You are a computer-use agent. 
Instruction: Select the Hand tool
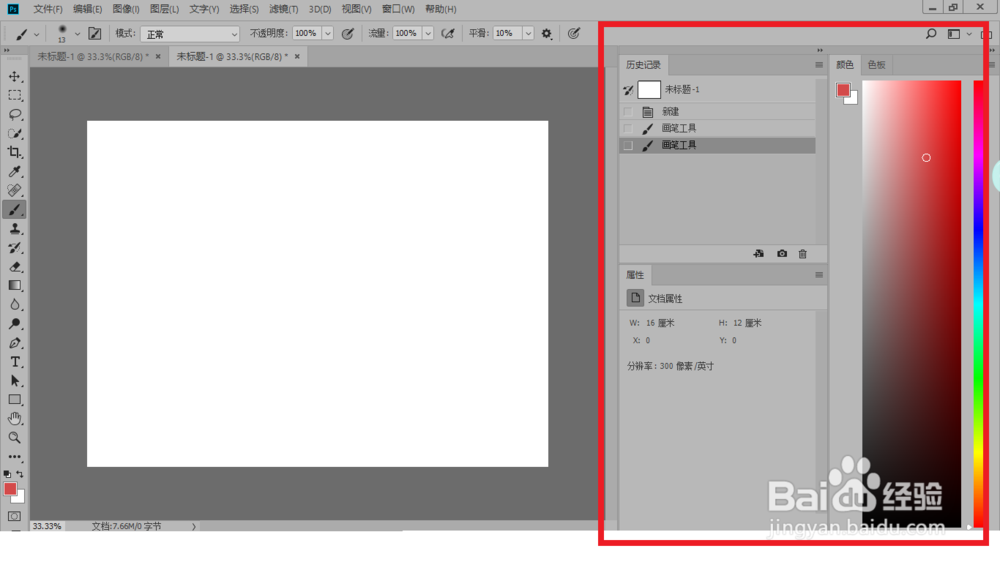point(14,418)
